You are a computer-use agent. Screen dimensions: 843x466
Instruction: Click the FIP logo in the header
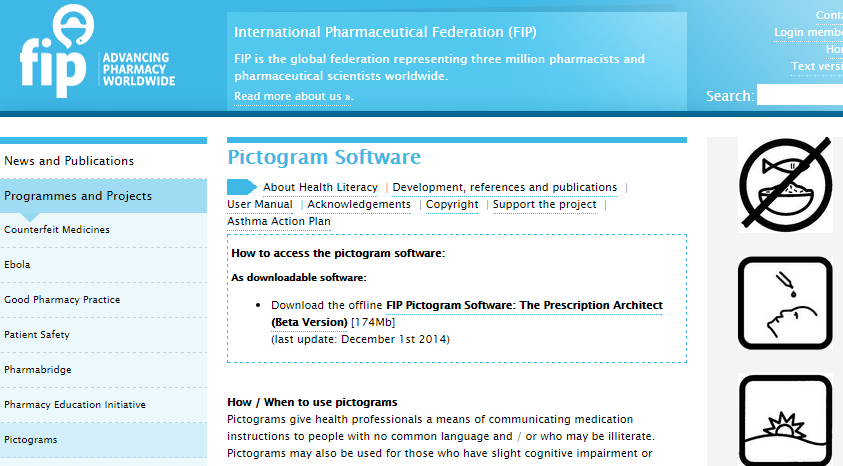click(97, 52)
